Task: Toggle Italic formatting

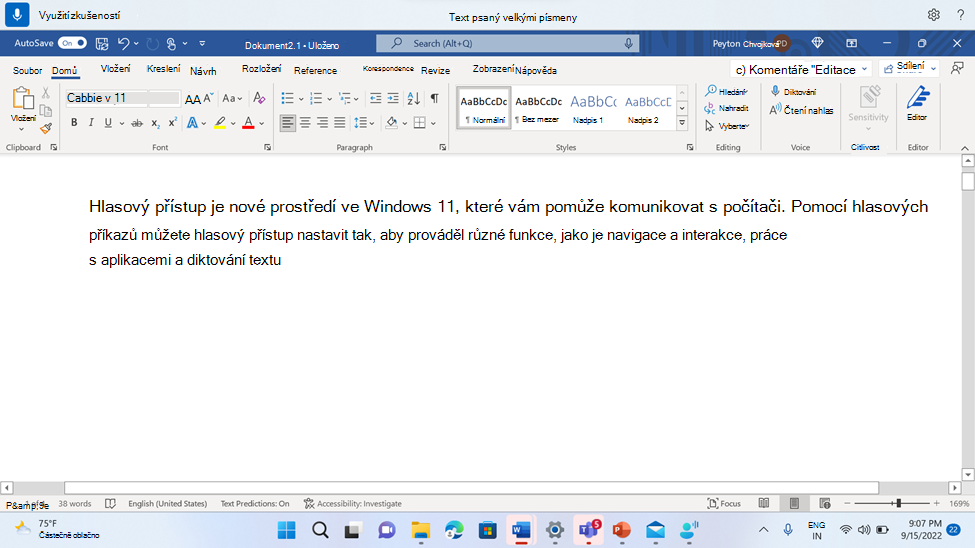Action: (91, 123)
